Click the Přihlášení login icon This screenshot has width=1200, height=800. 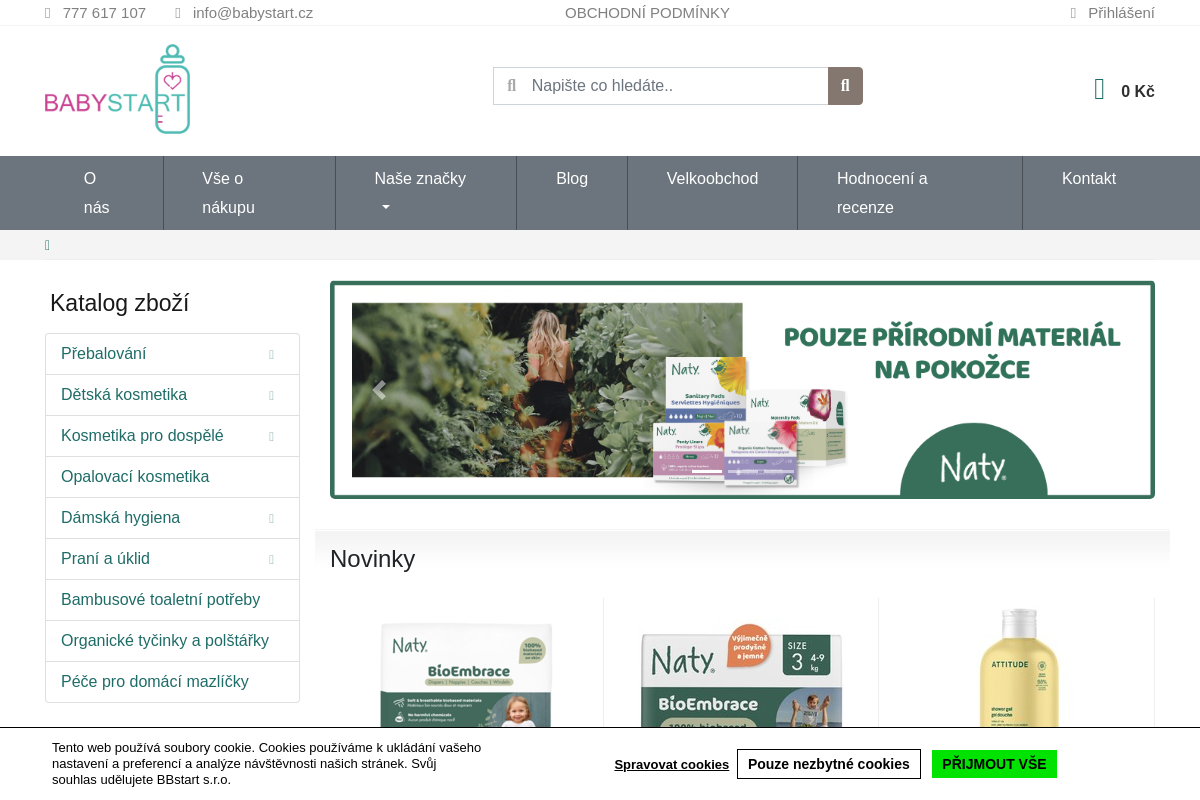(x=1074, y=13)
